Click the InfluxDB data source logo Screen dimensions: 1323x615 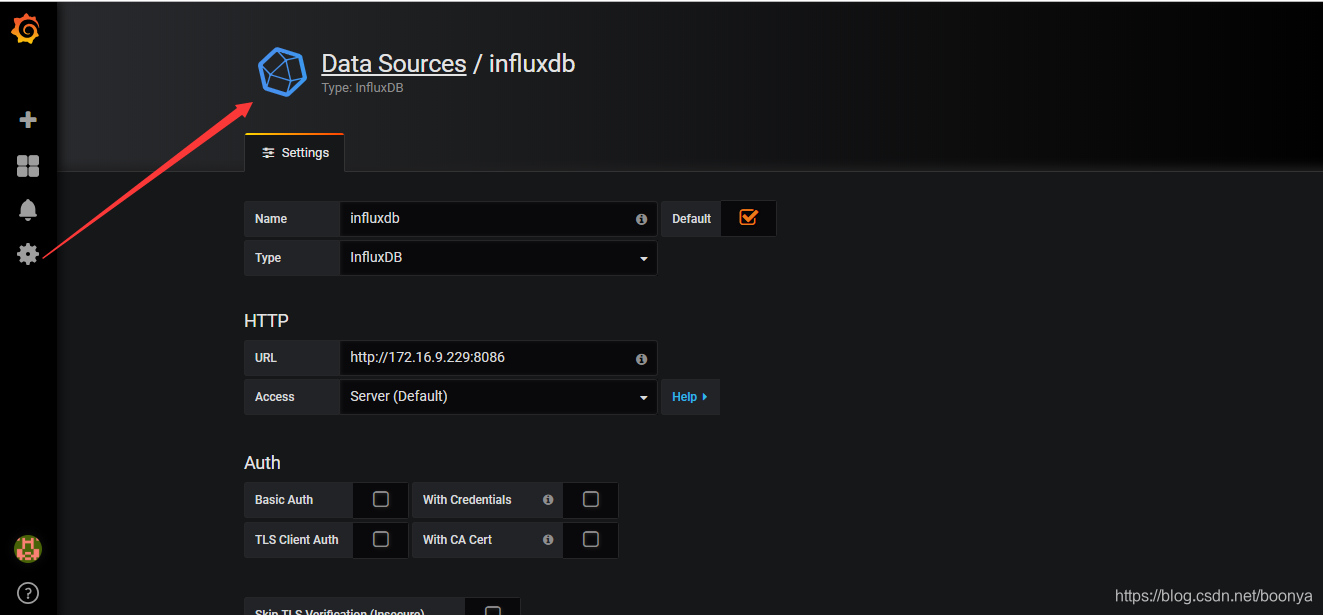tap(282, 72)
